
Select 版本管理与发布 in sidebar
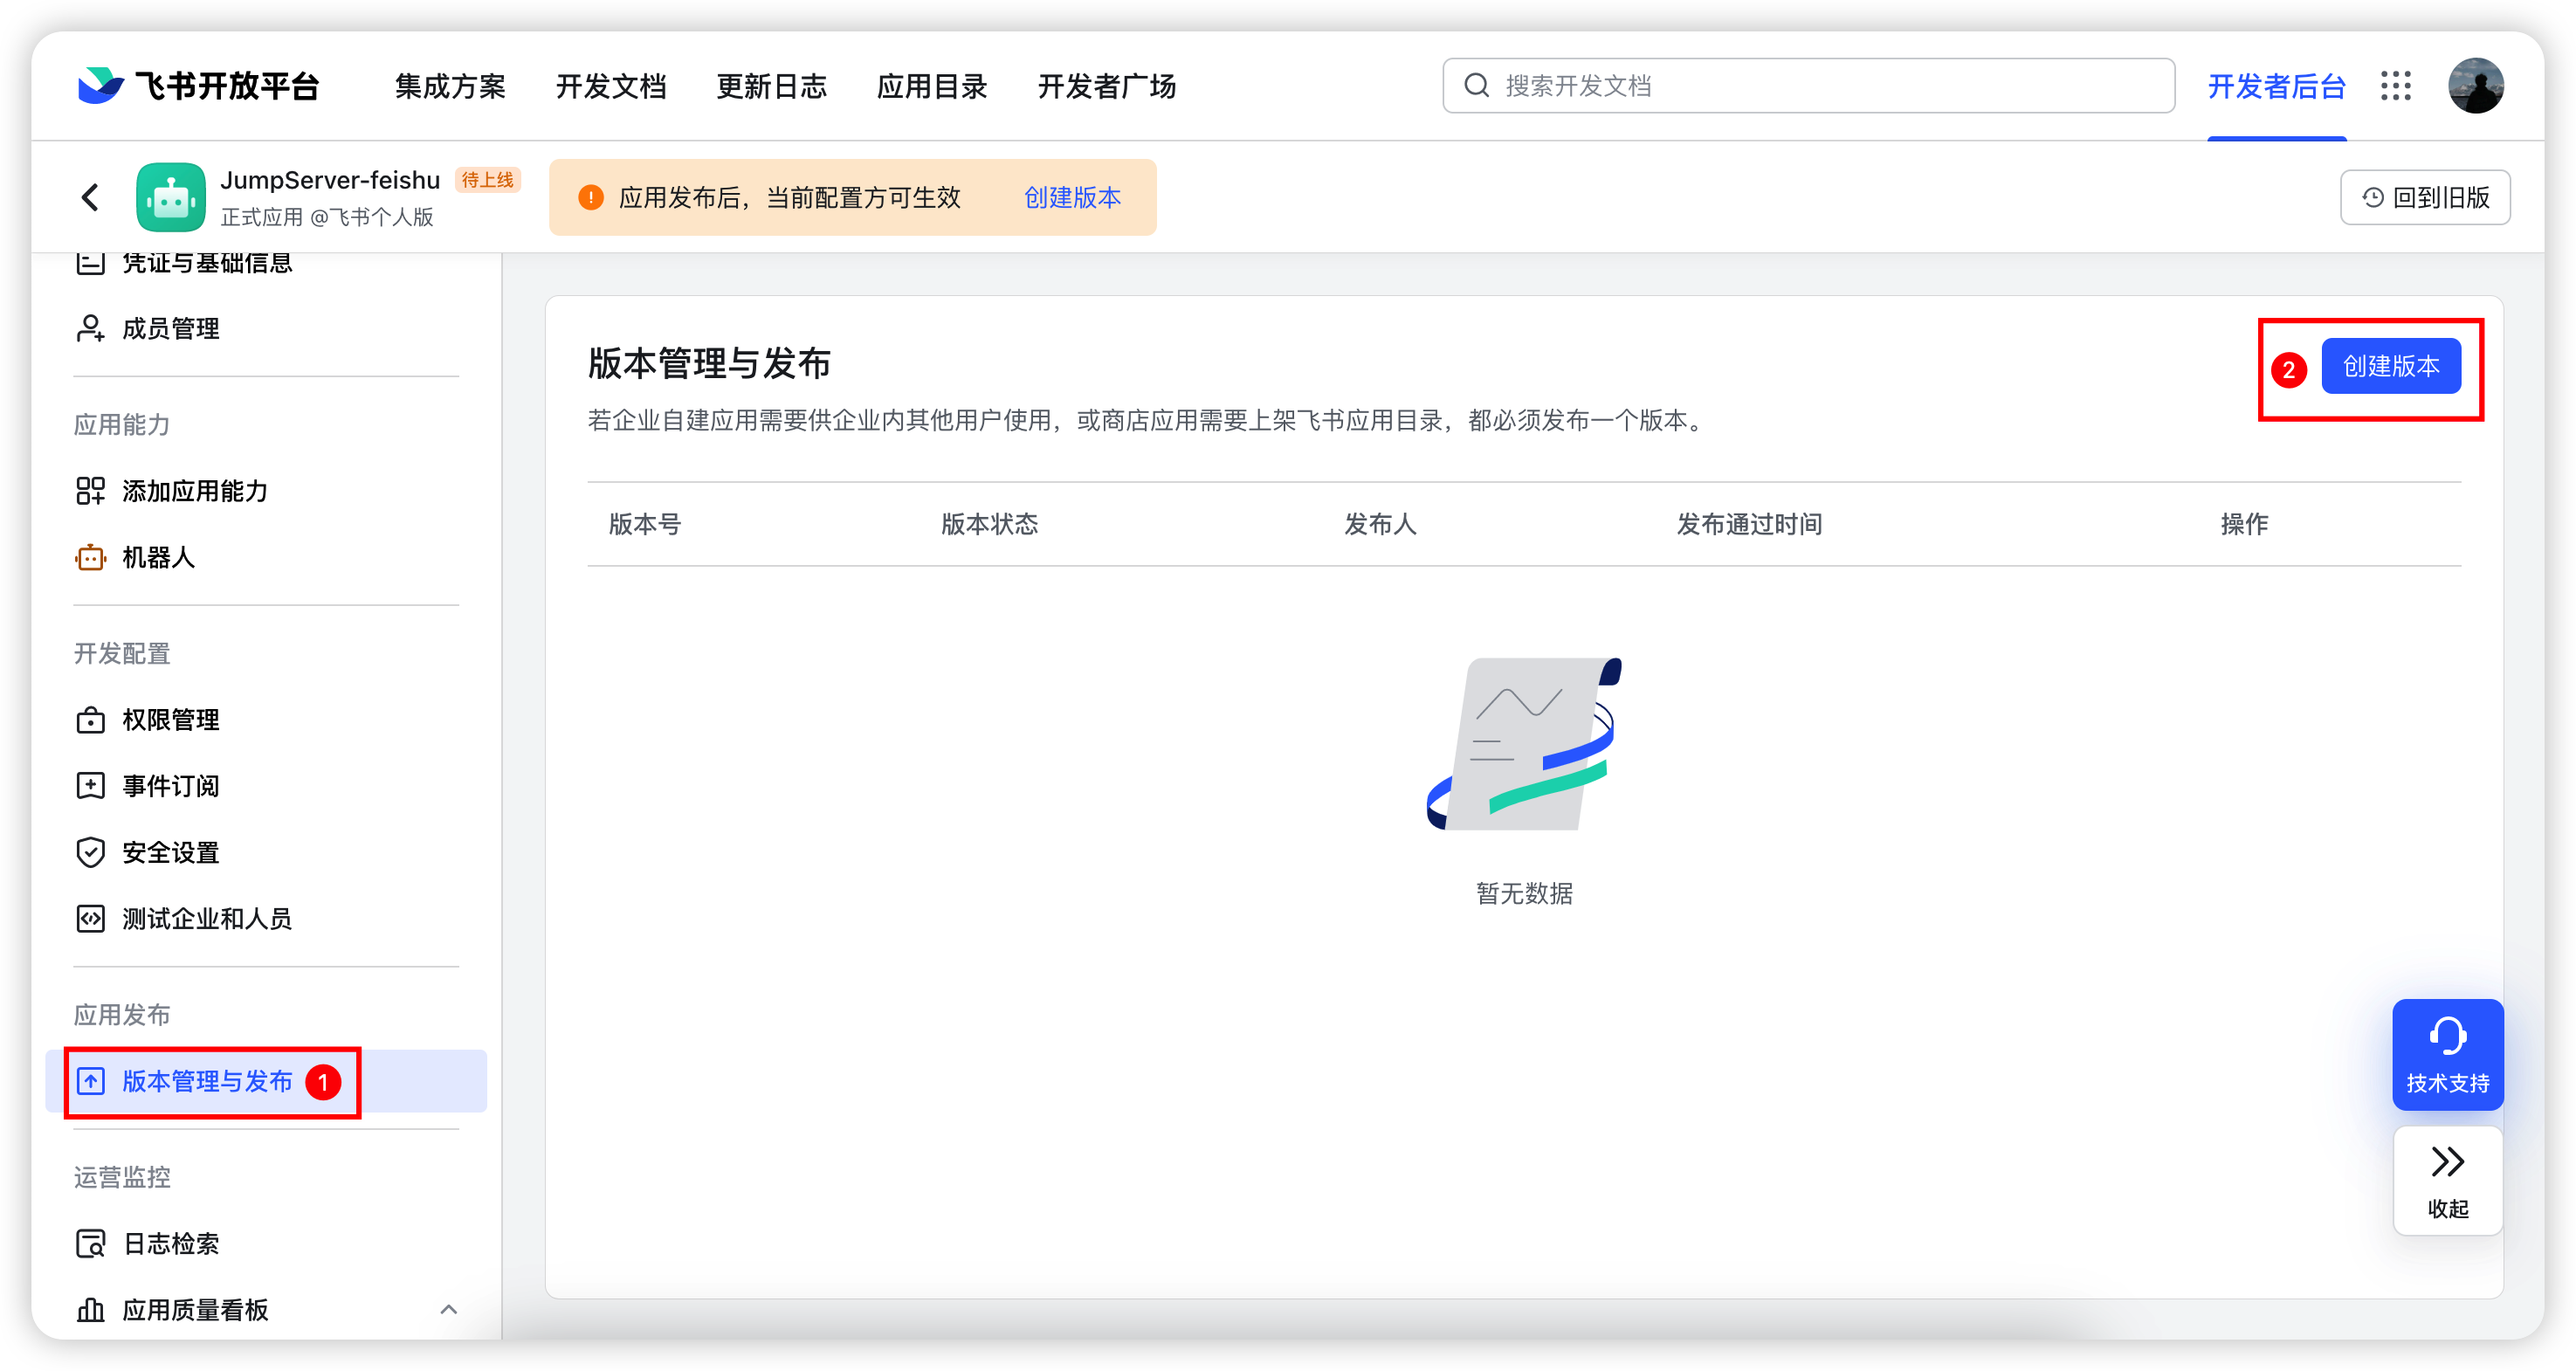coord(266,1081)
